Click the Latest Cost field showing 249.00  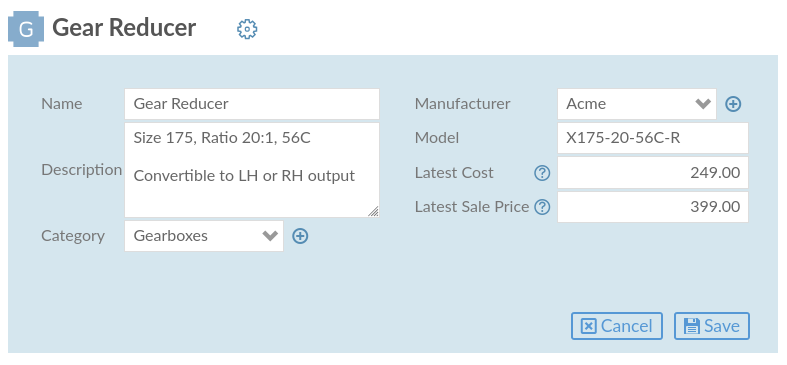point(653,173)
